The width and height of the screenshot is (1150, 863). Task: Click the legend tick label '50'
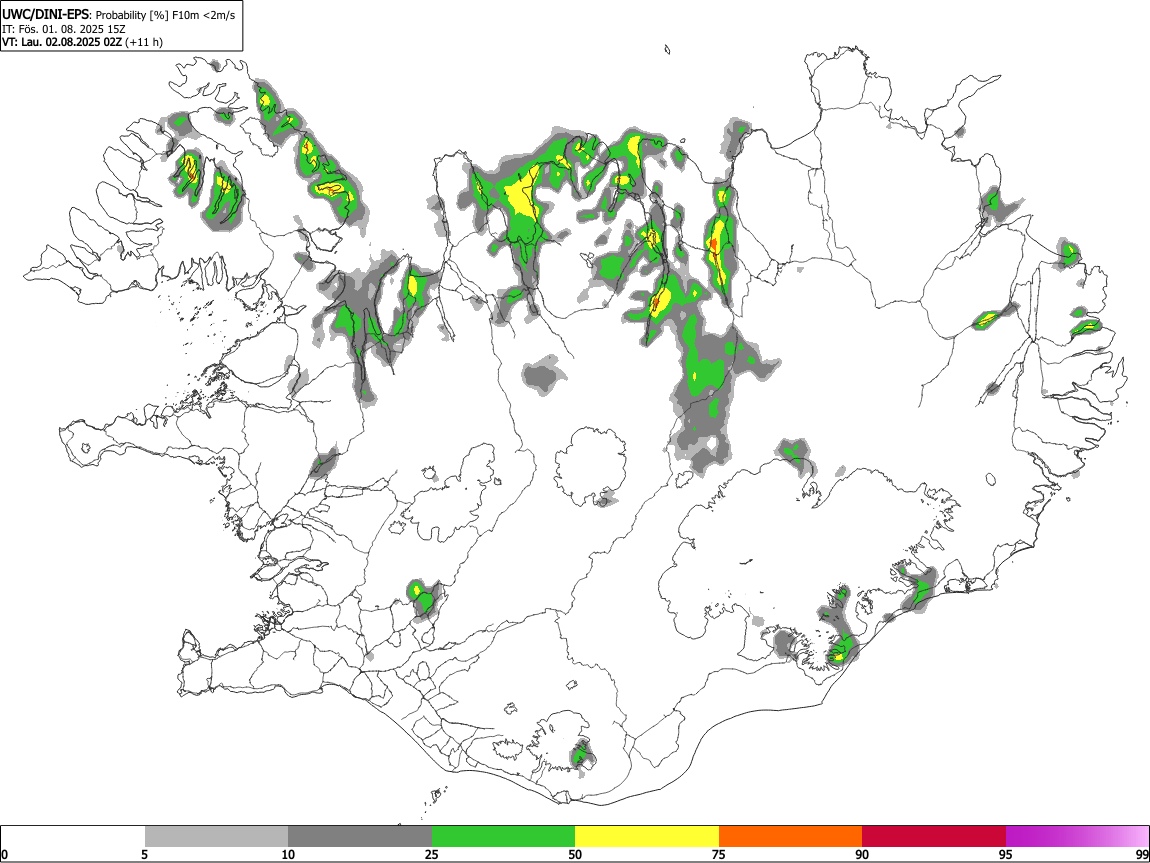[575, 854]
